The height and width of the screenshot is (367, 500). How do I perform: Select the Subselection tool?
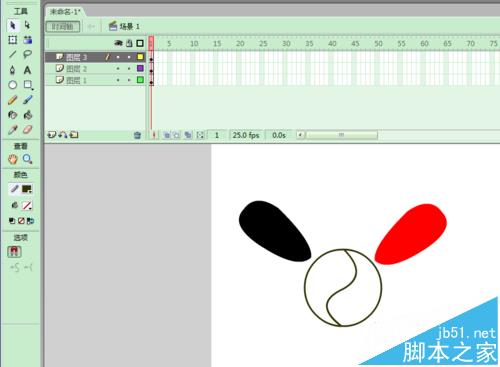tap(27, 25)
